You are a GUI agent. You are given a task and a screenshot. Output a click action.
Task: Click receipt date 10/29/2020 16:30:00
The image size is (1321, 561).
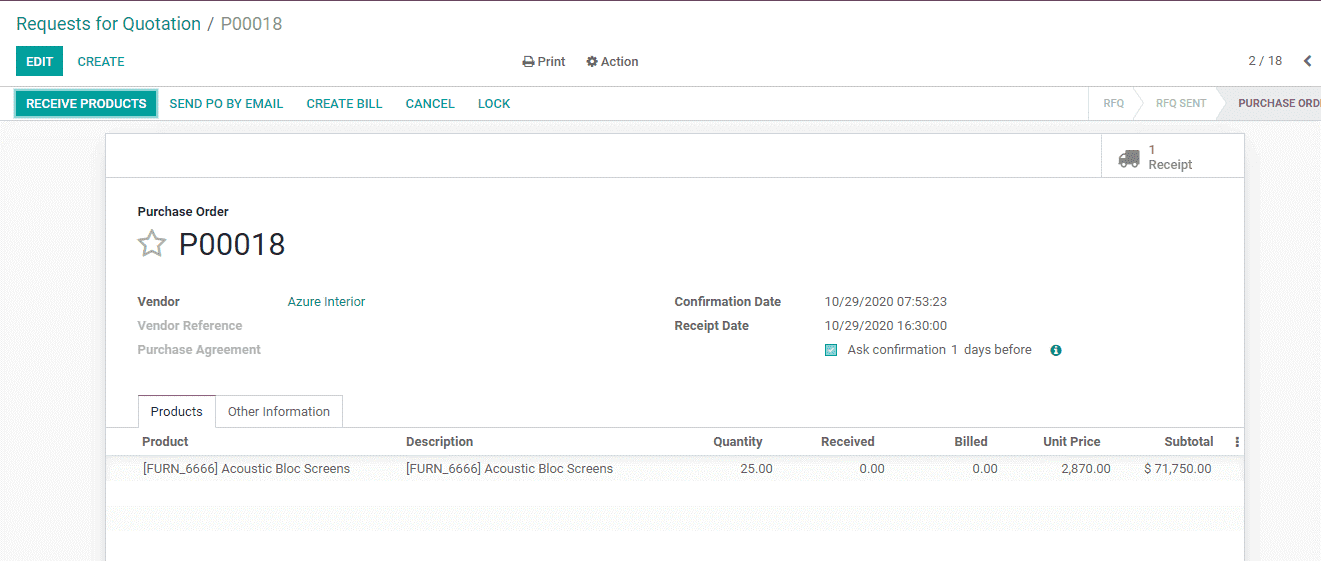tap(885, 326)
